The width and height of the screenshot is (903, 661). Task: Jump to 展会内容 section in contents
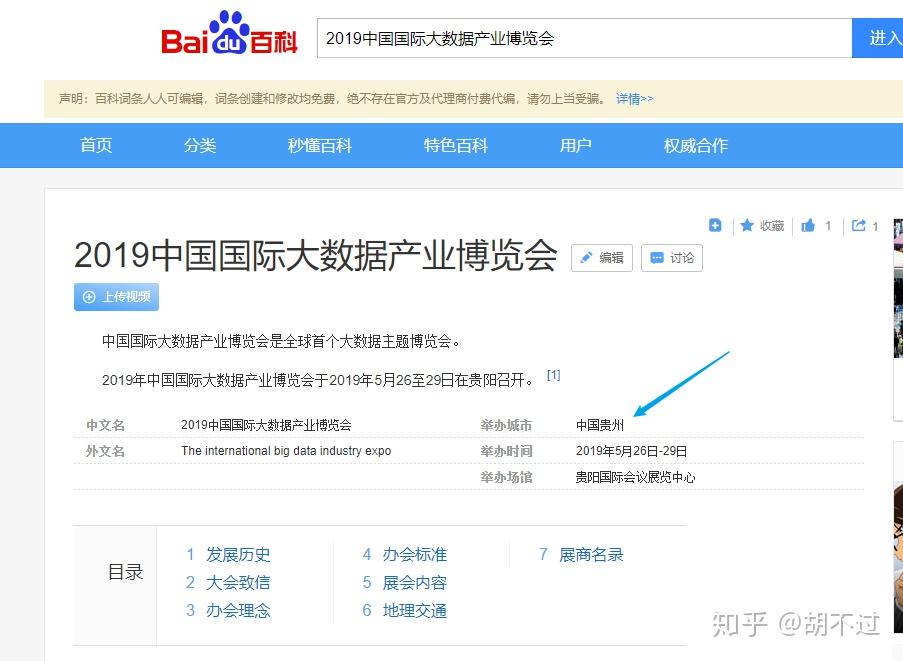point(415,582)
